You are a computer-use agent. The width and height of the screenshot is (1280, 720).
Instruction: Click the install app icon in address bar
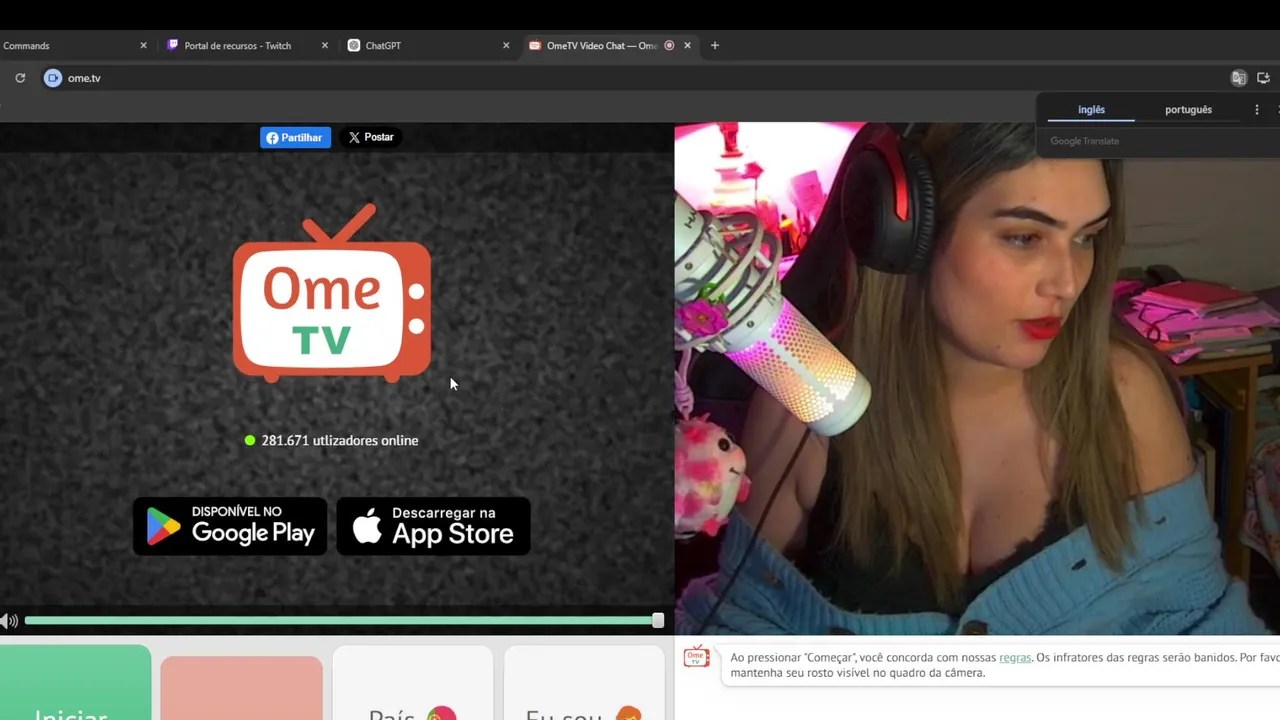tap(1263, 78)
